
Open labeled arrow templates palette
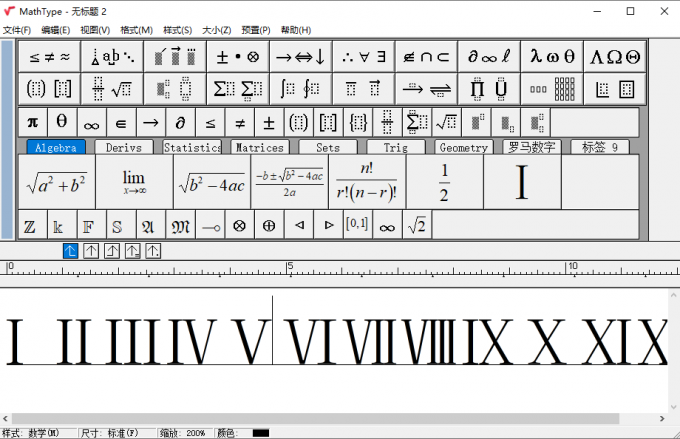click(426, 89)
